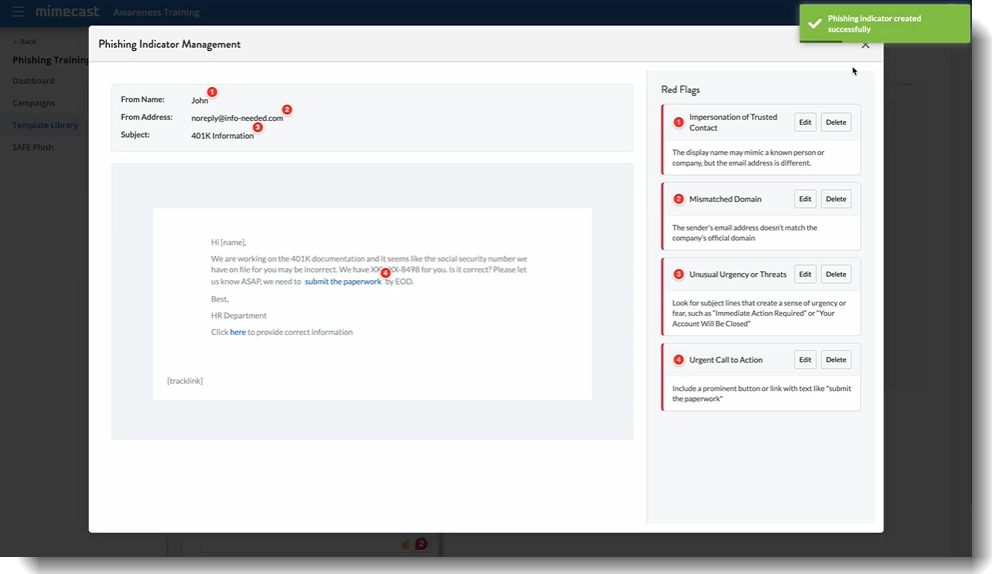Viewport: 992px width, 574px height.
Task: Edit the Mismatched Domain red flag
Action: pyautogui.click(x=805, y=199)
